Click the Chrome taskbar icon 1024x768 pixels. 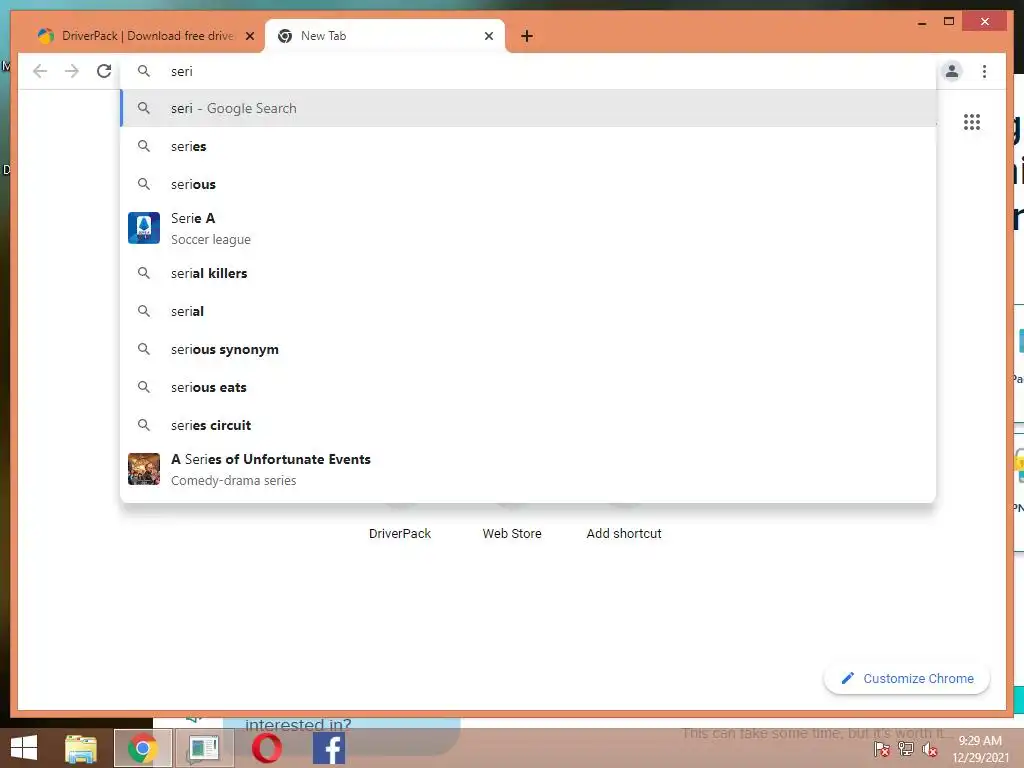pos(142,748)
